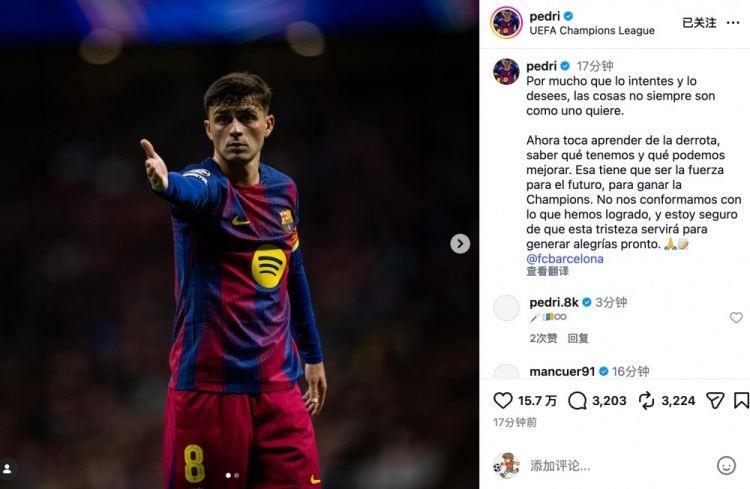Click 查看翻译 to translate the caption
Image resolution: width=750 pixels, height=489 pixels.
pyautogui.click(x=548, y=272)
